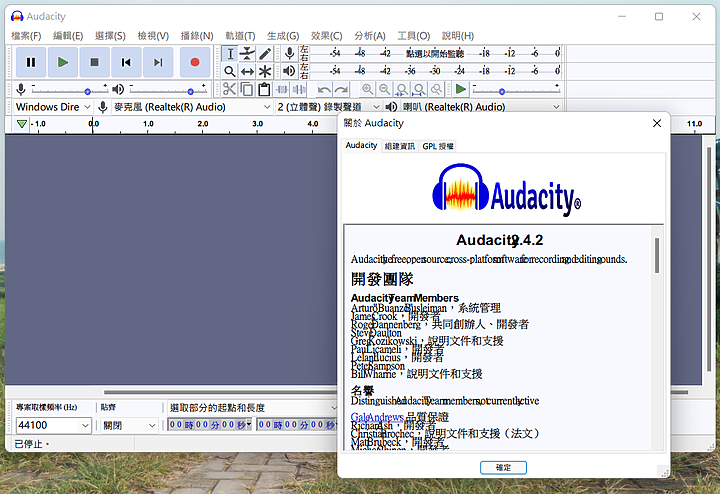This screenshot has width=720, height=494.
Task: Click the Stop transport button
Action: pos(94,62)
